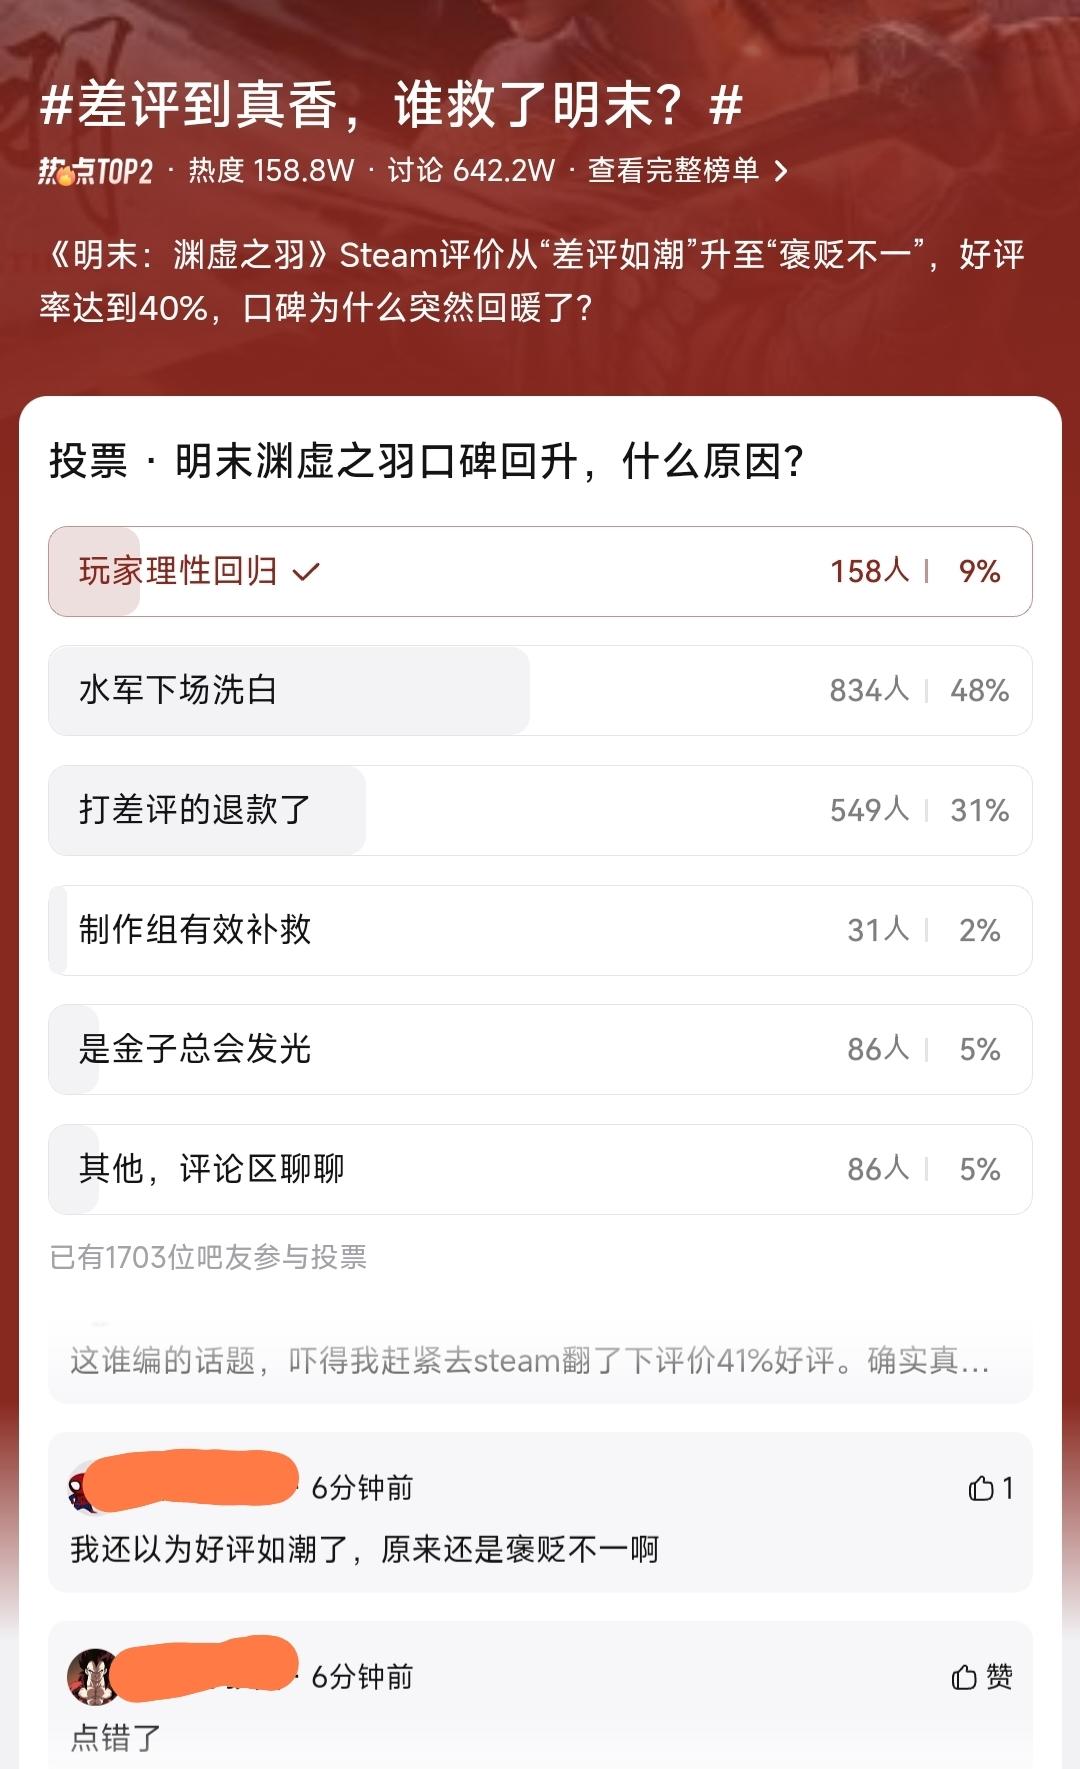Open the Spider-Man avatar of first commenter
This screenshot has width=1080, height=1769.
(79, 1489)
